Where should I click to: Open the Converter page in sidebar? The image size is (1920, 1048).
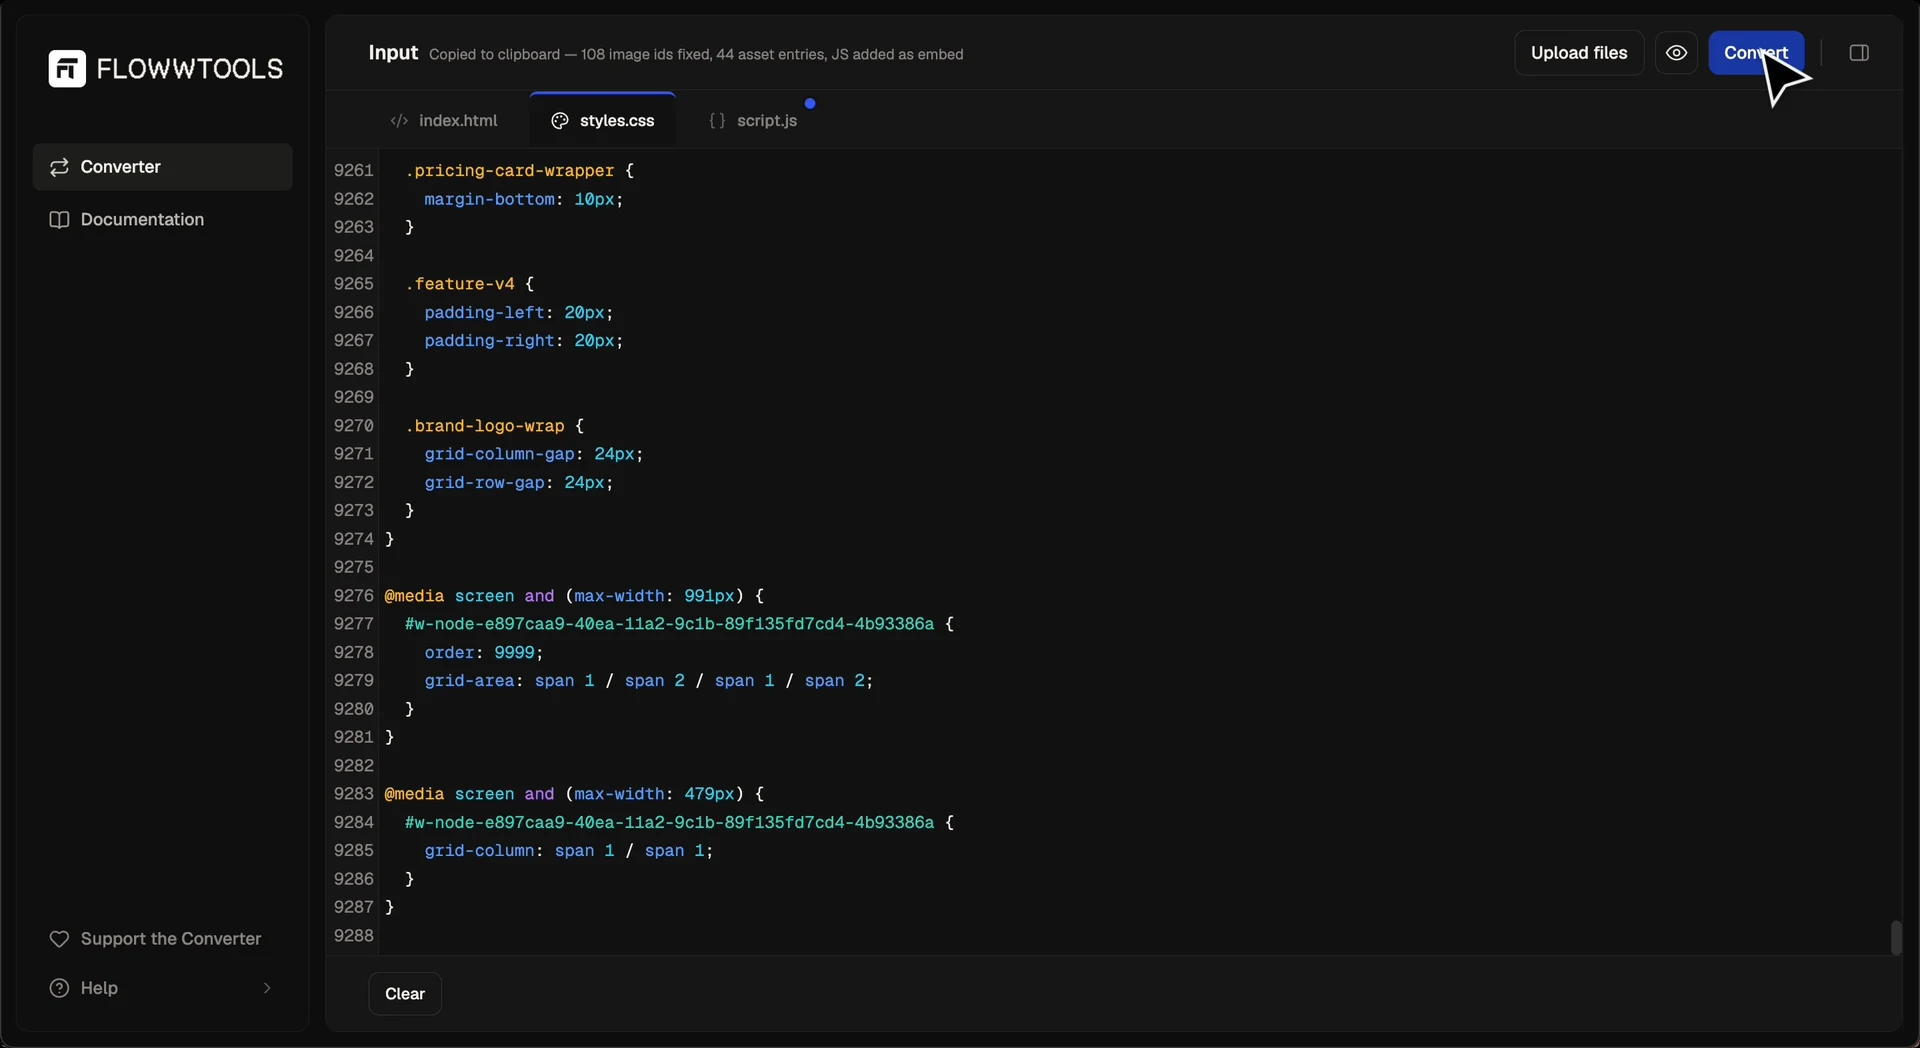[163, 167]
